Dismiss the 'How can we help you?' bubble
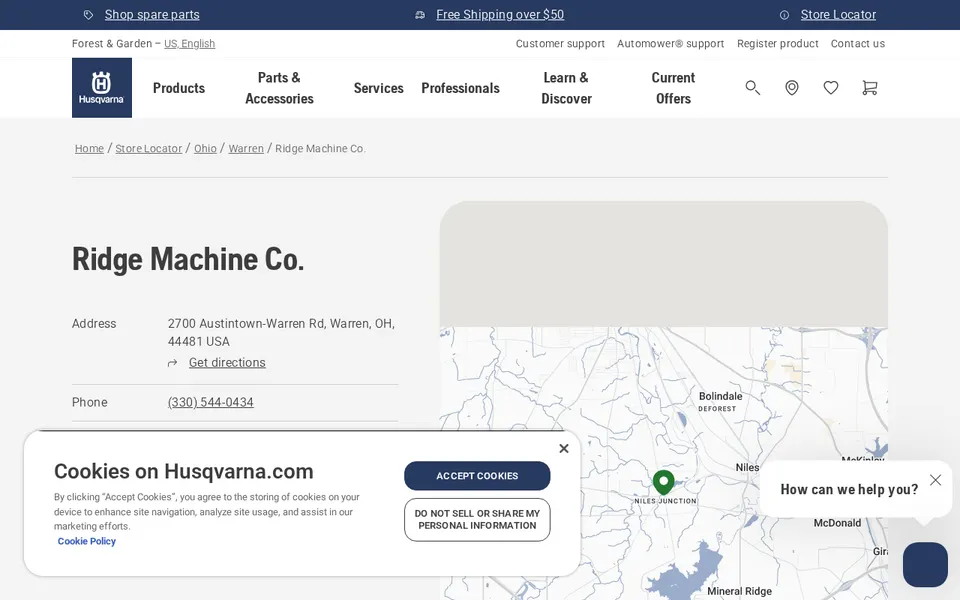Viewport: 960px width, 600px height. [936, 480]
